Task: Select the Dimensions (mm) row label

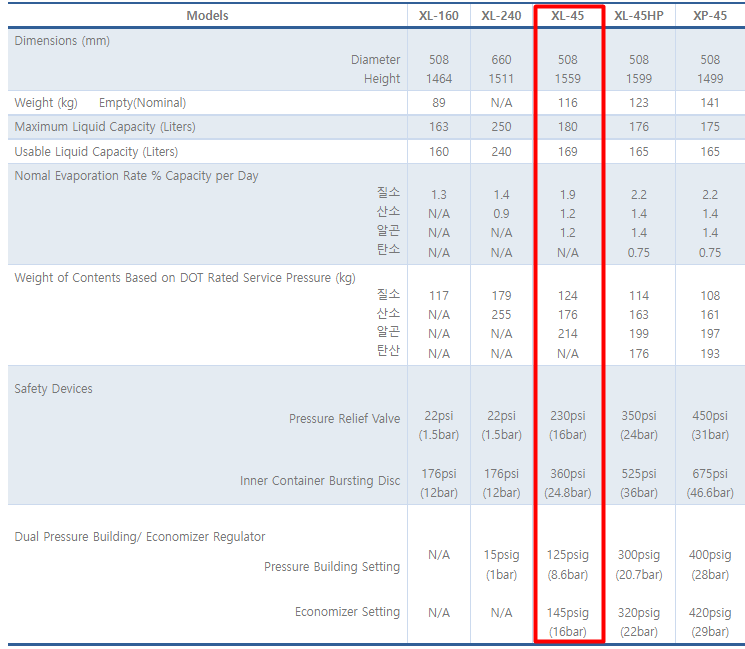Action: (x=62, y=41)
